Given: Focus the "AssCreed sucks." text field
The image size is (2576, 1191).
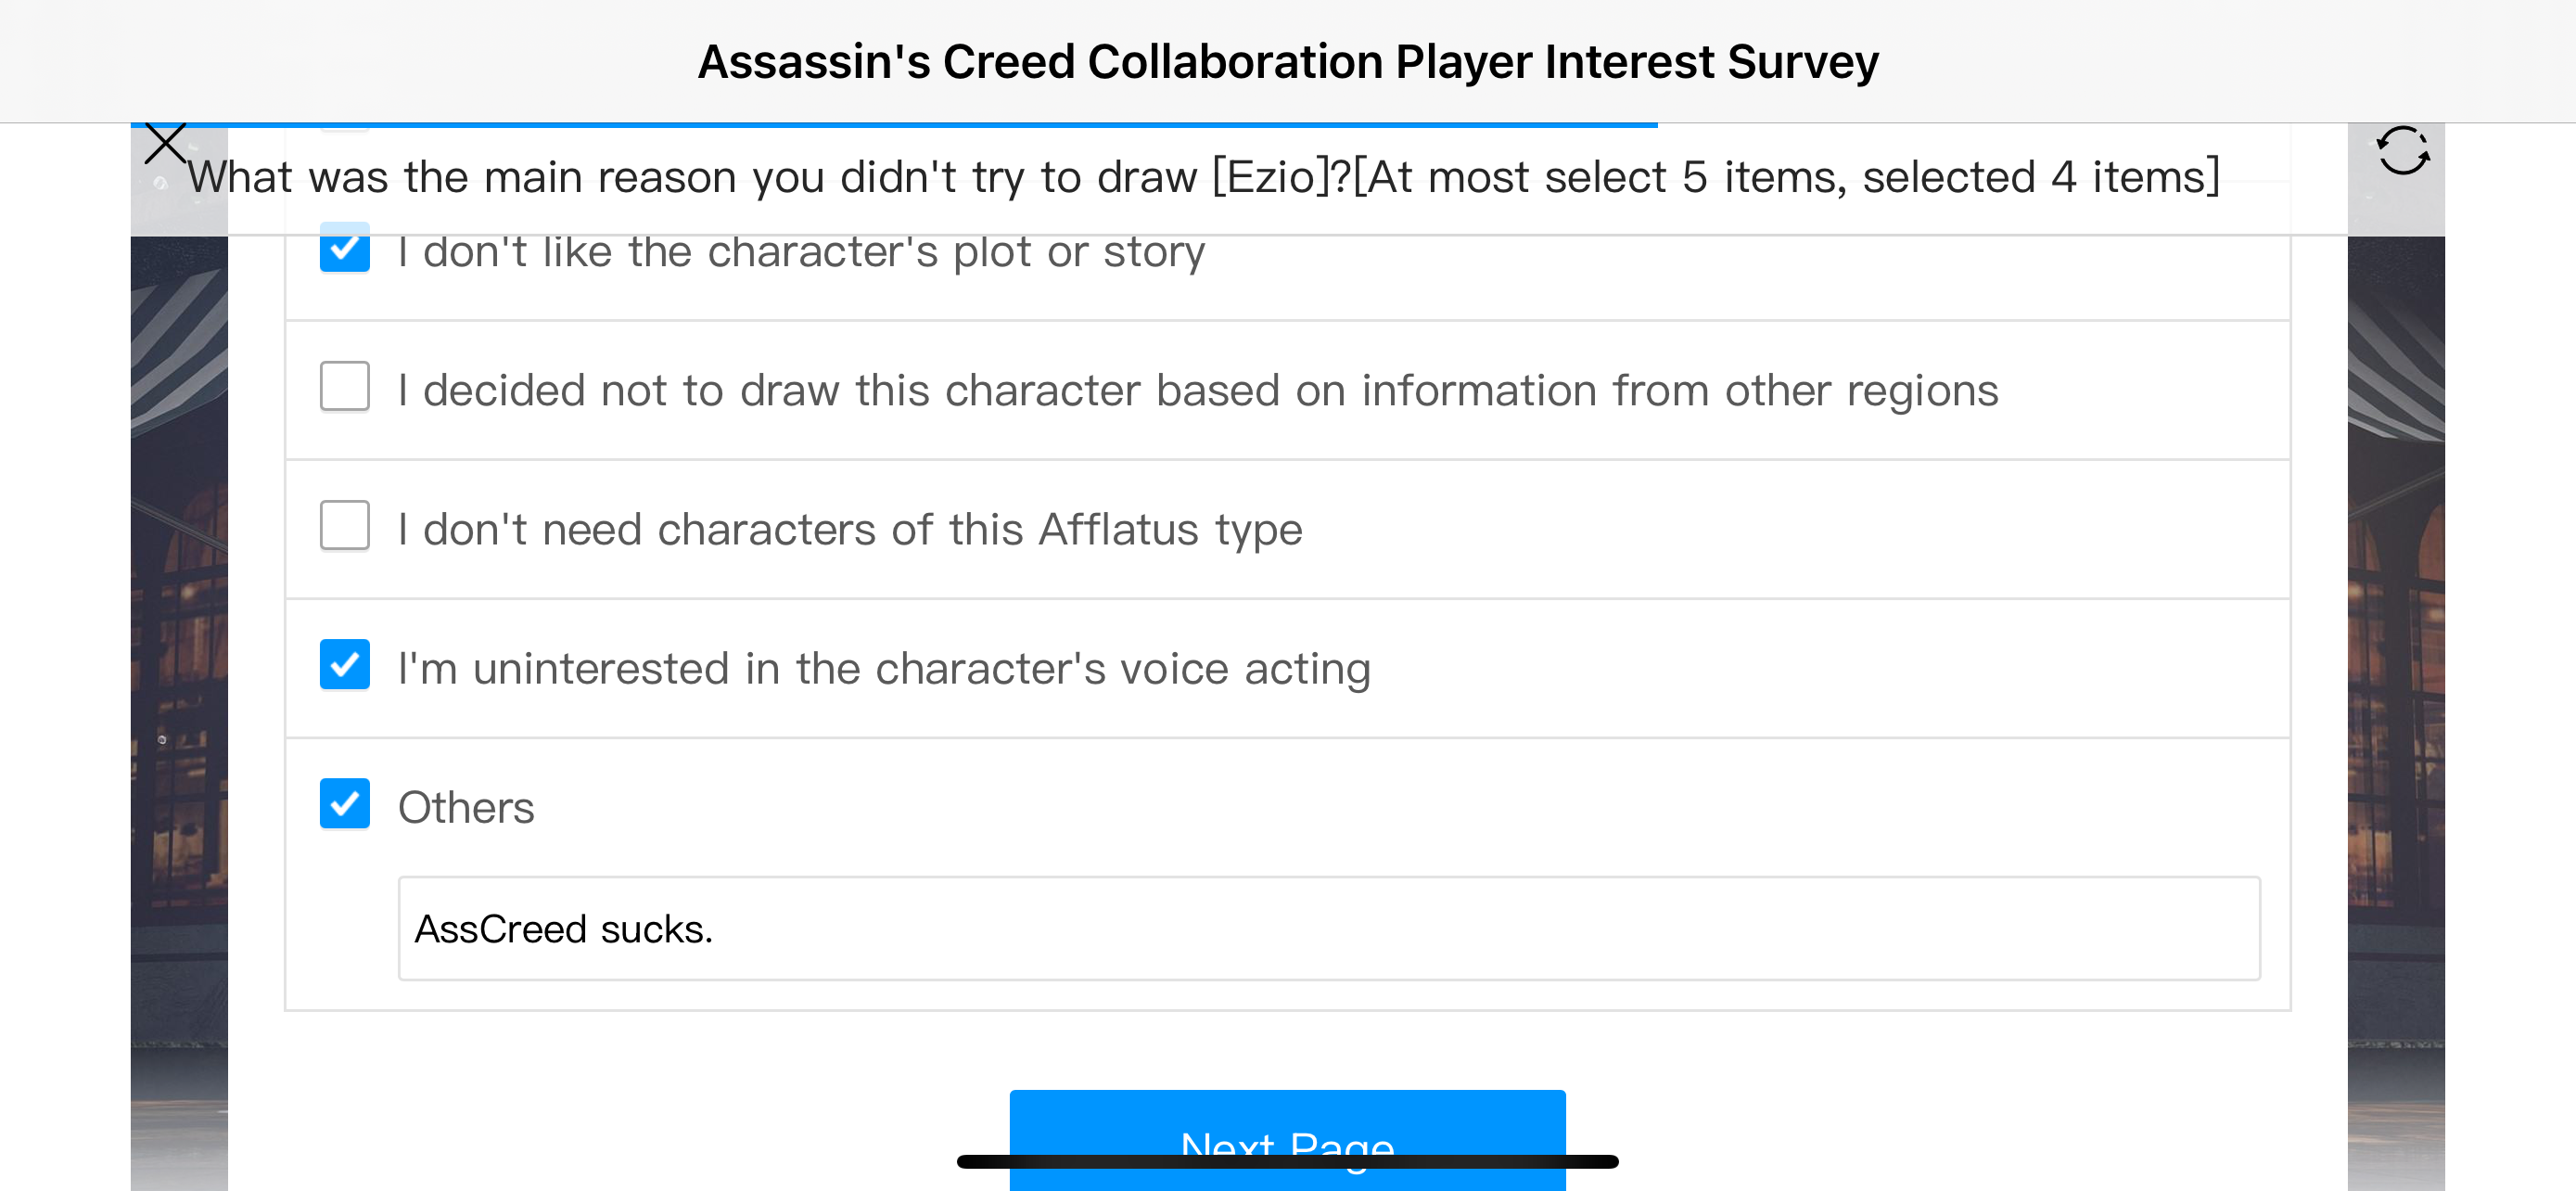Looking at the screenshot, I should [1329, 929].
